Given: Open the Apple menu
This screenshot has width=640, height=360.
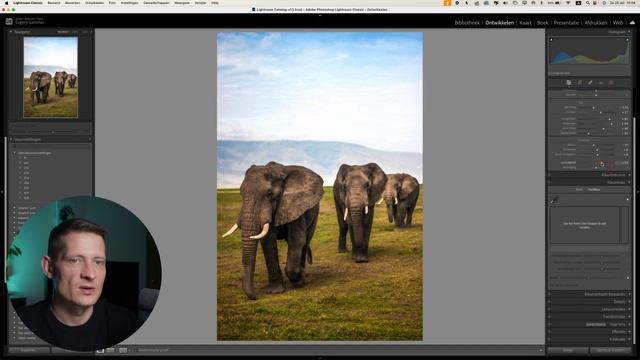Looking at the screenshot, I should (x=6, y=3).
